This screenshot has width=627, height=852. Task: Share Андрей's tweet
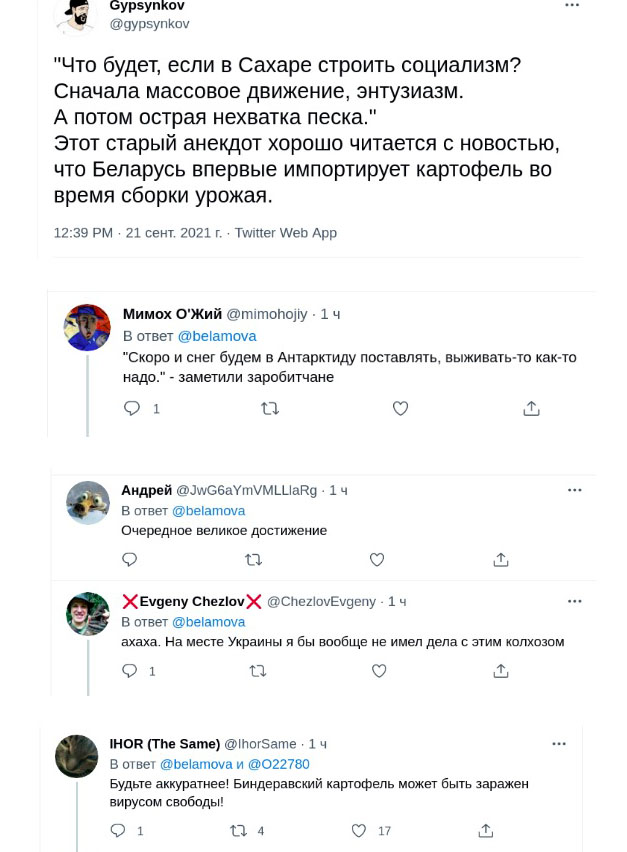(501, 560)
